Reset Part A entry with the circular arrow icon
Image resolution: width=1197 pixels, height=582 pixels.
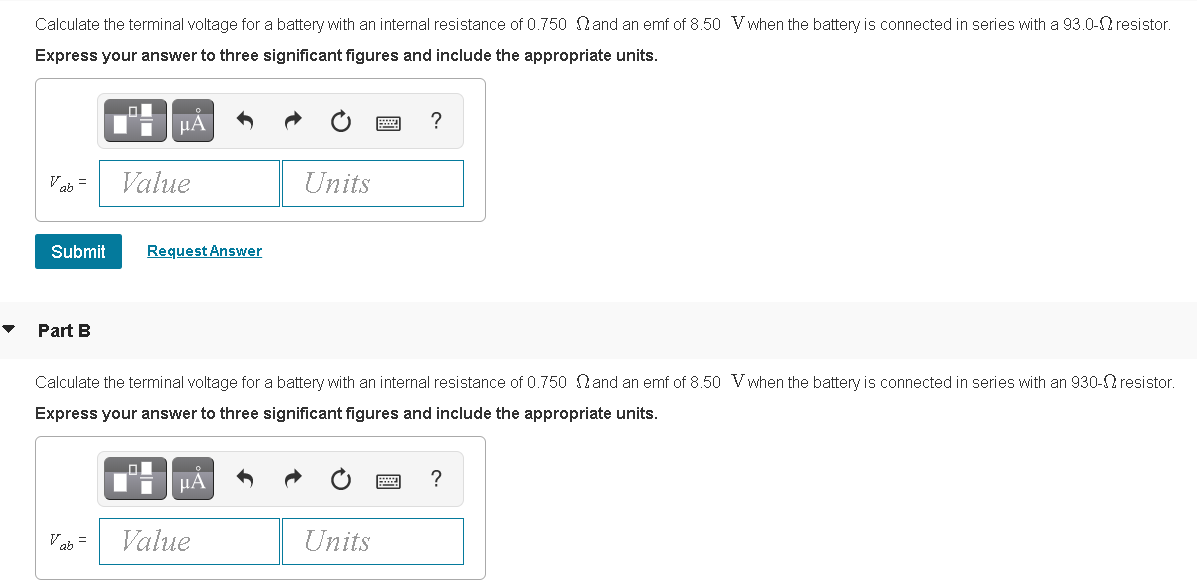point(340,120)
